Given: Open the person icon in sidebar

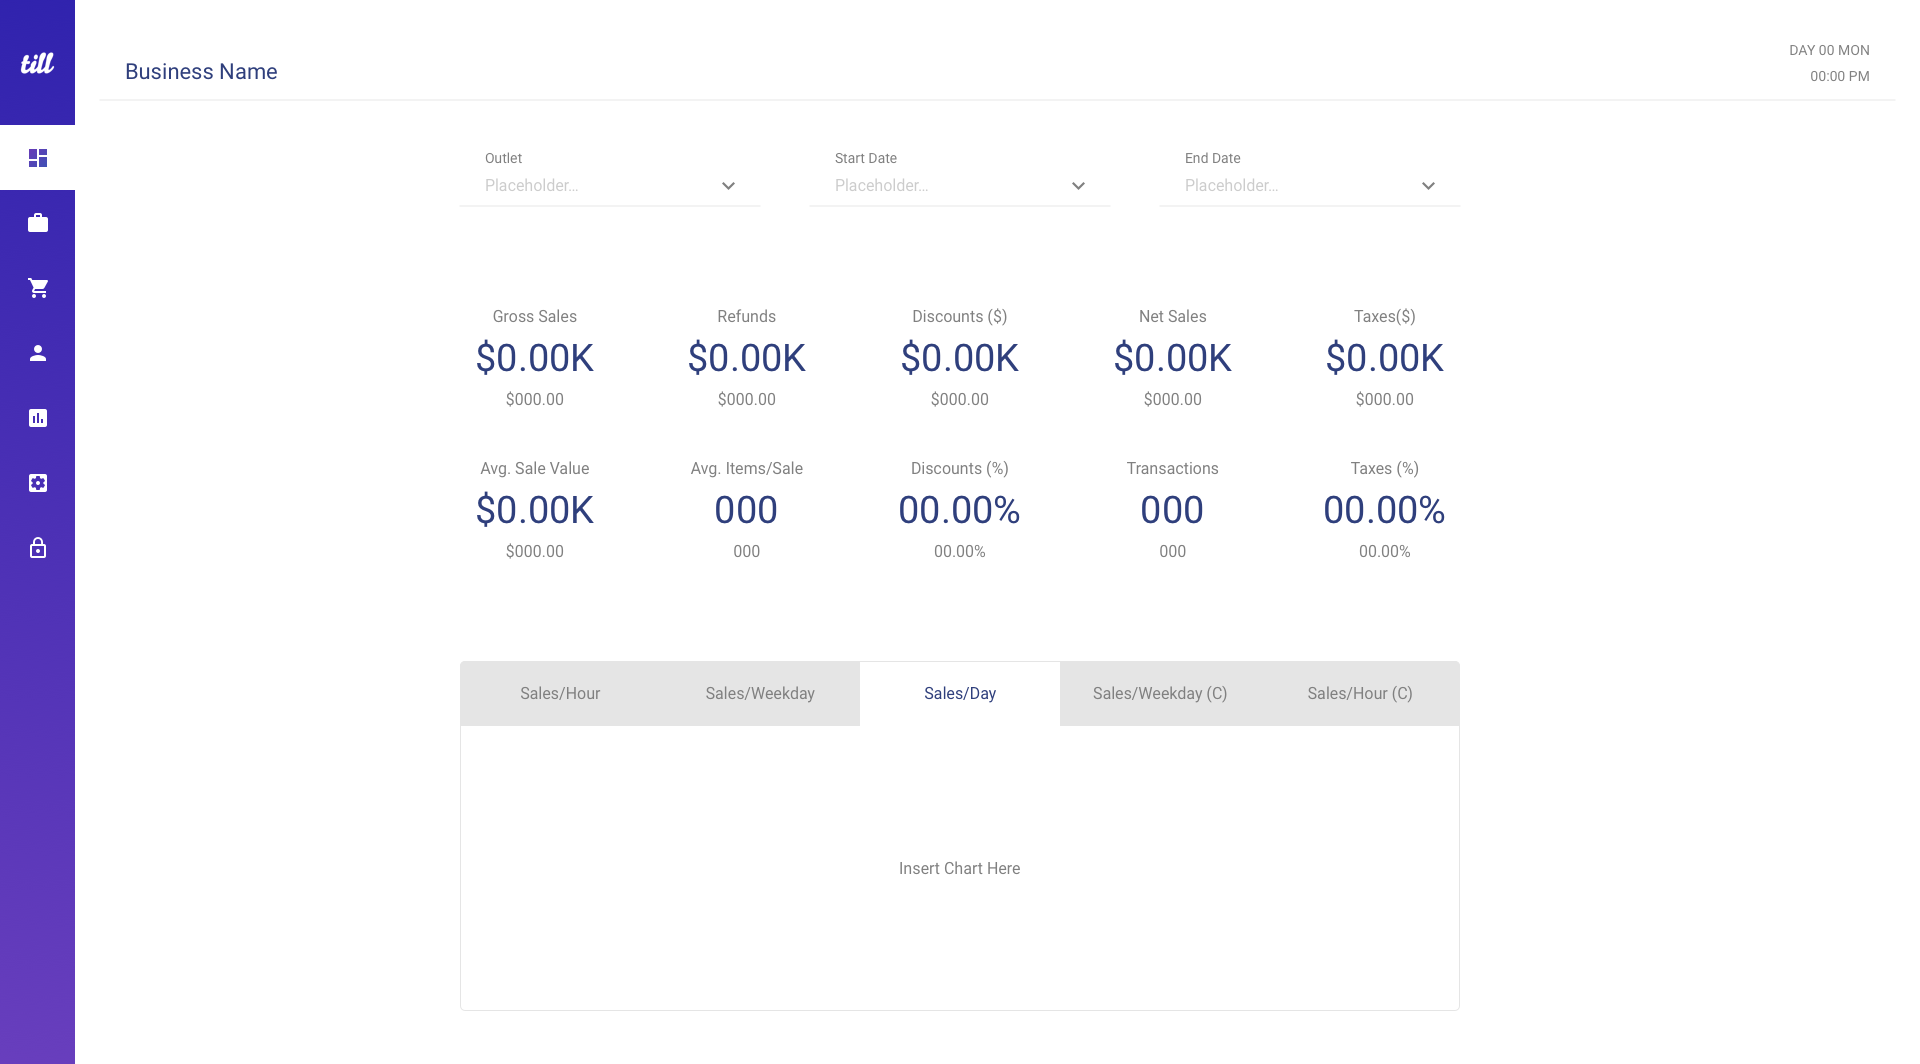Looking at the screenshot, I should (x=38, y=353).
